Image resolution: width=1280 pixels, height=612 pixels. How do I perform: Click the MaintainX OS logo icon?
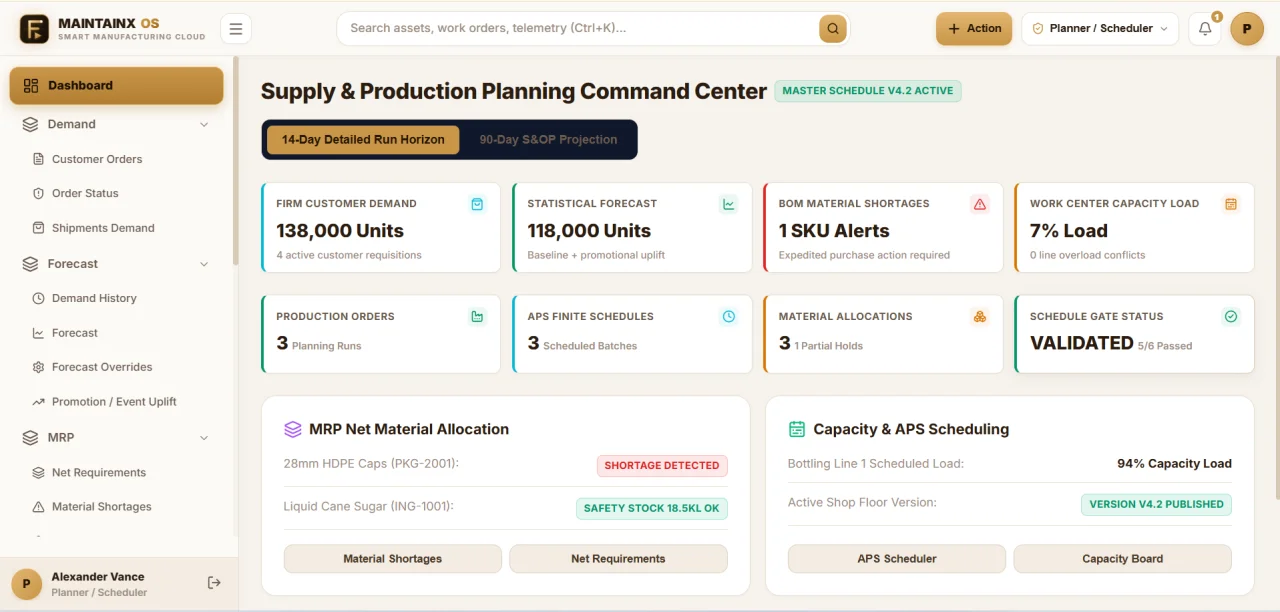[34, 29]
